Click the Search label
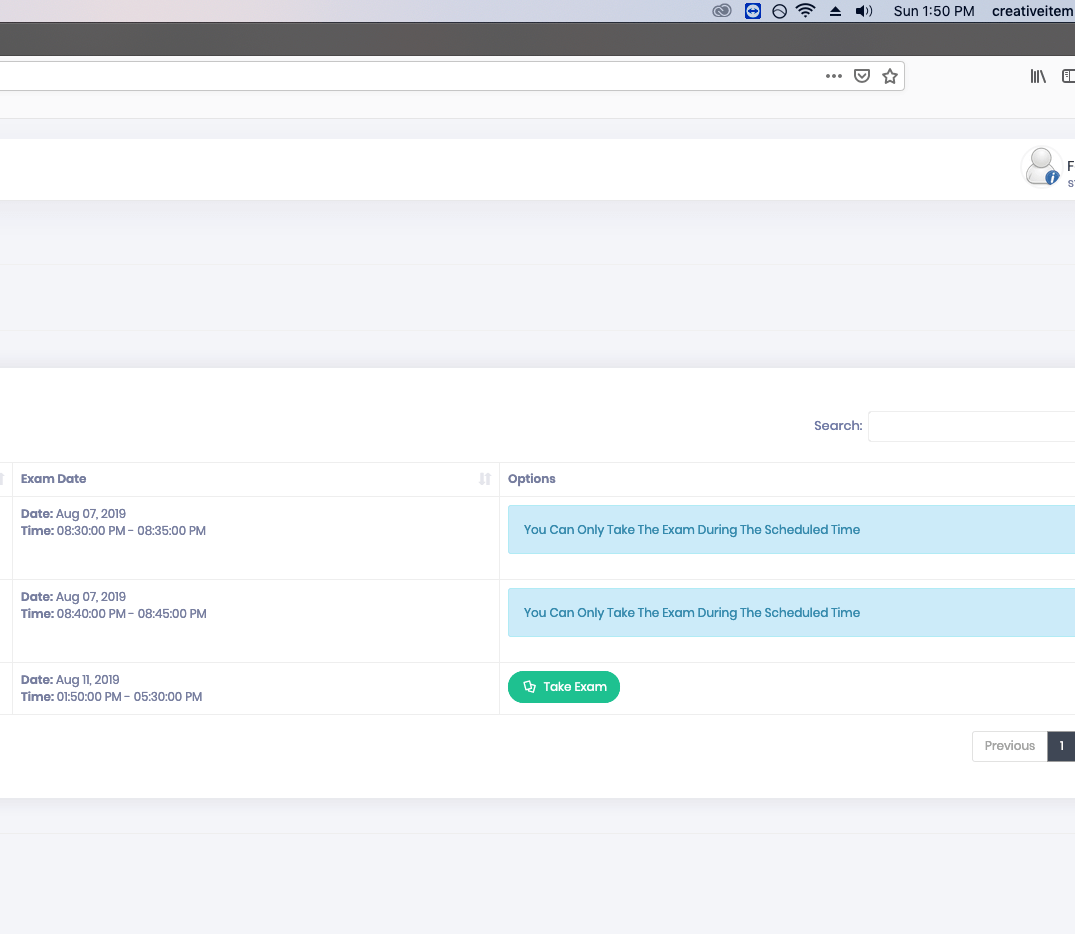Viewport: 1075px width, 934px height. pyautogui.click(x=838, y=426)
